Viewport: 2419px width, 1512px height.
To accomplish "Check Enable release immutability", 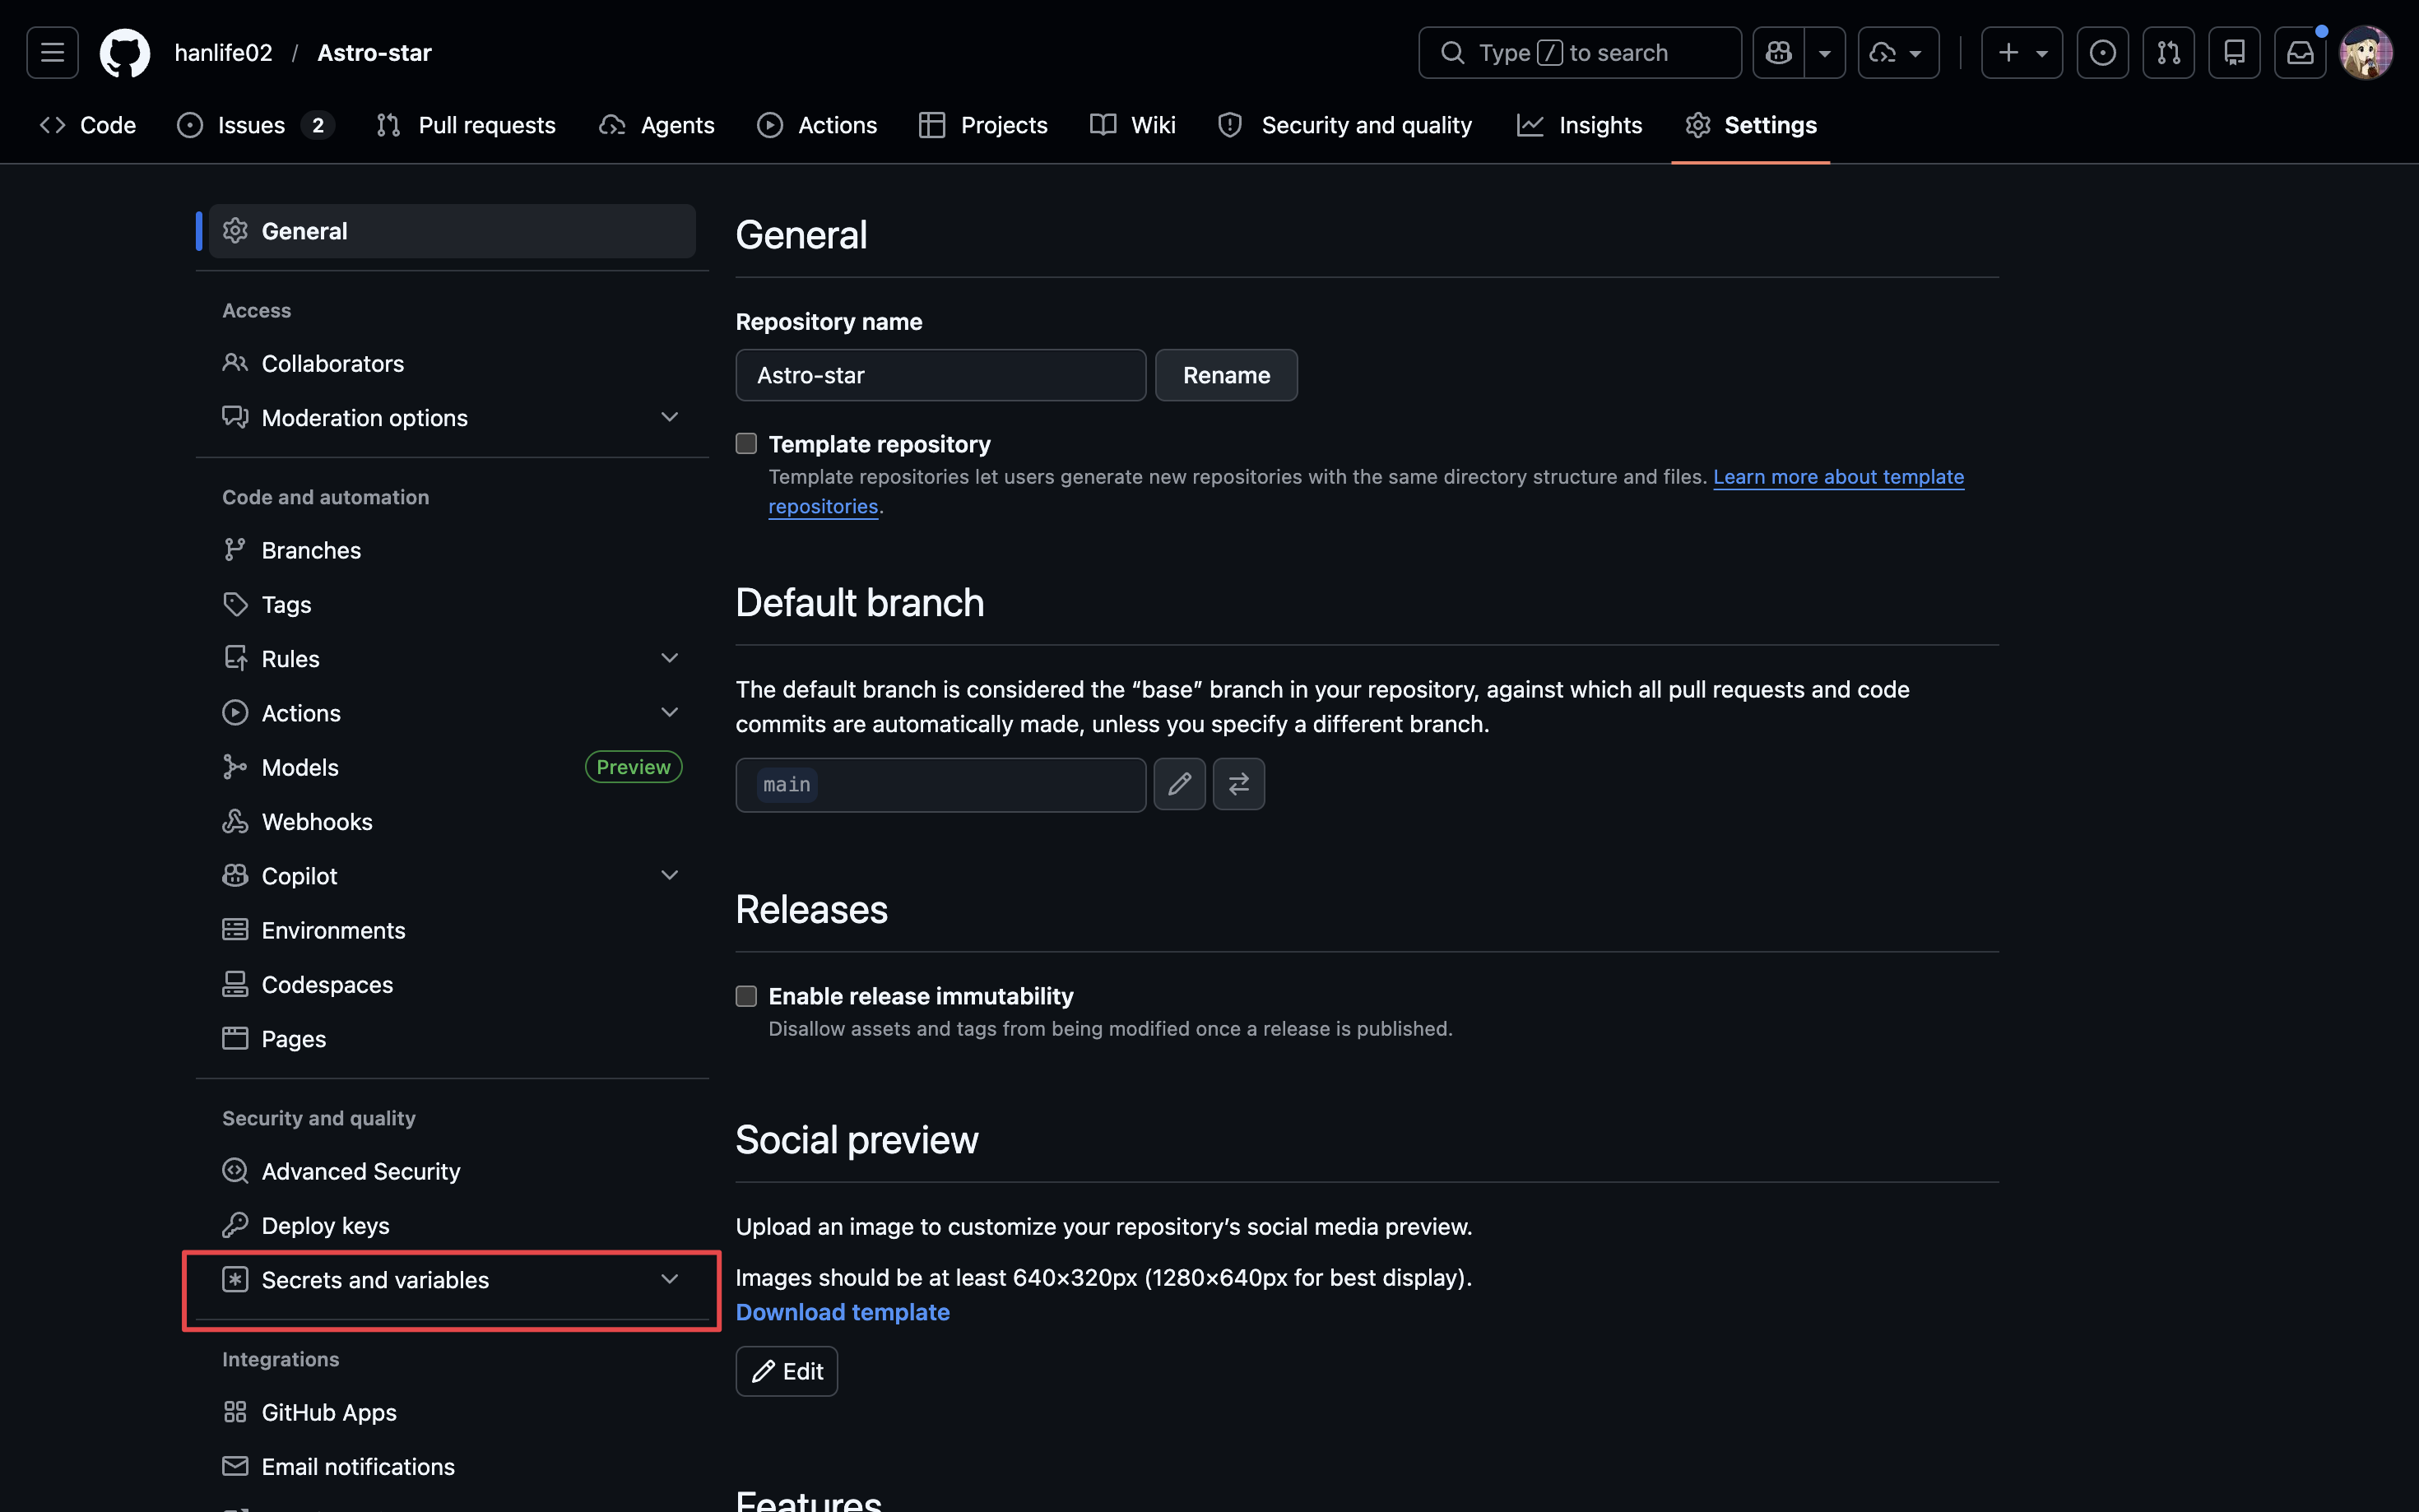I will 746,996.
